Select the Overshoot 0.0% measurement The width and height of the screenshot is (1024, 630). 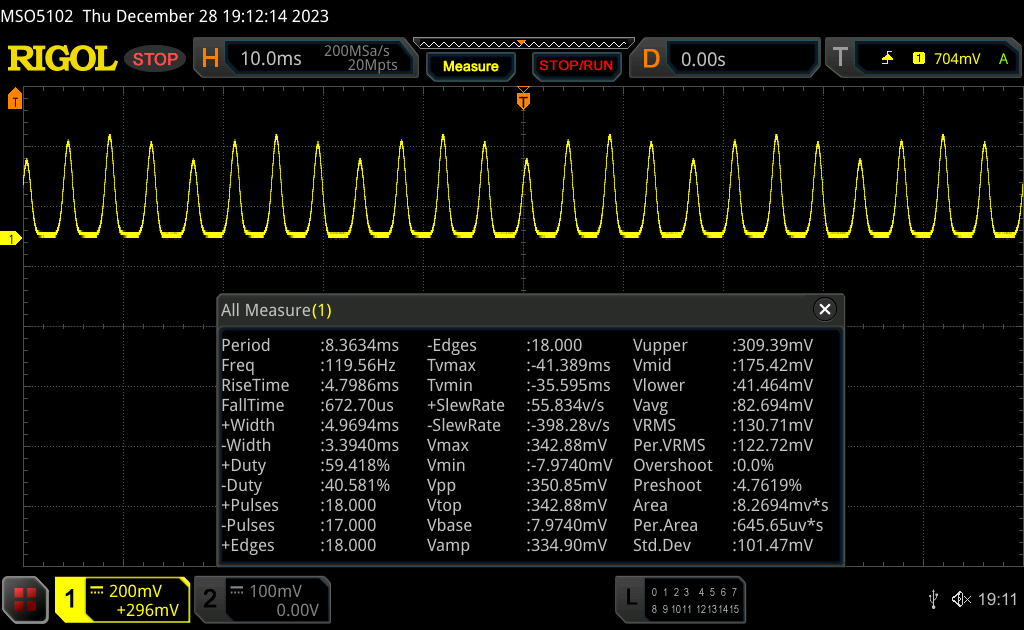pyautogui.click(x=703, y=465)
